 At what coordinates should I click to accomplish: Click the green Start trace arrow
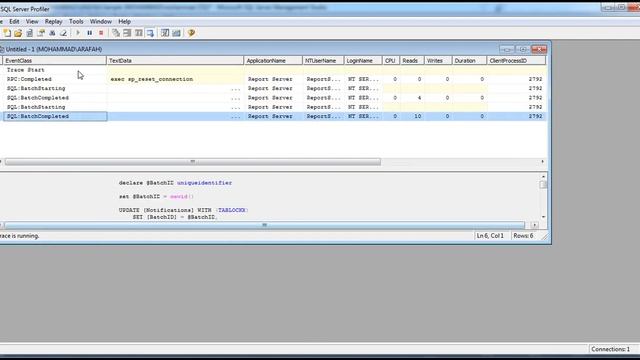78,33
